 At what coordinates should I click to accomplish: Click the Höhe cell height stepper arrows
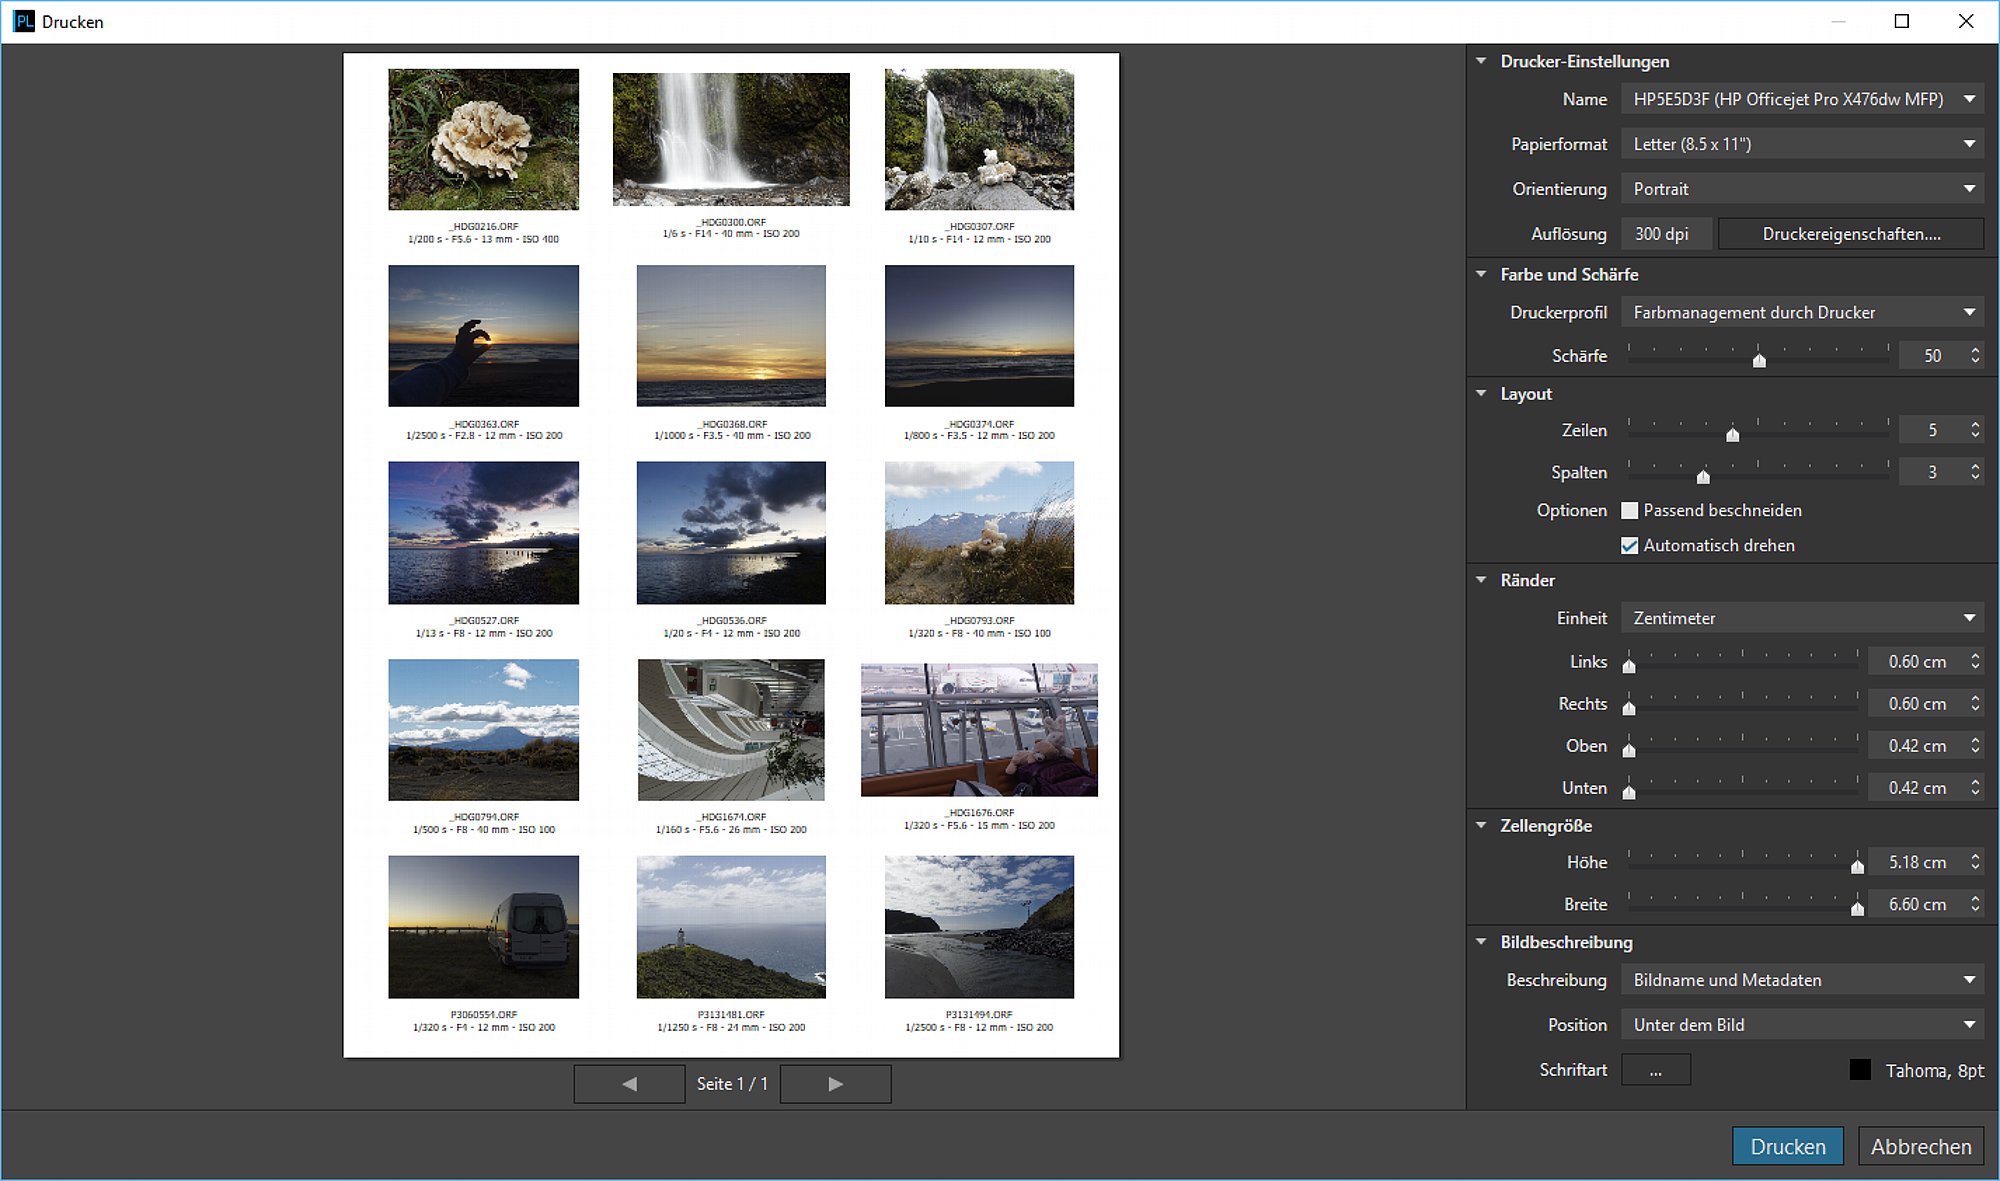tap(1975, 862)
